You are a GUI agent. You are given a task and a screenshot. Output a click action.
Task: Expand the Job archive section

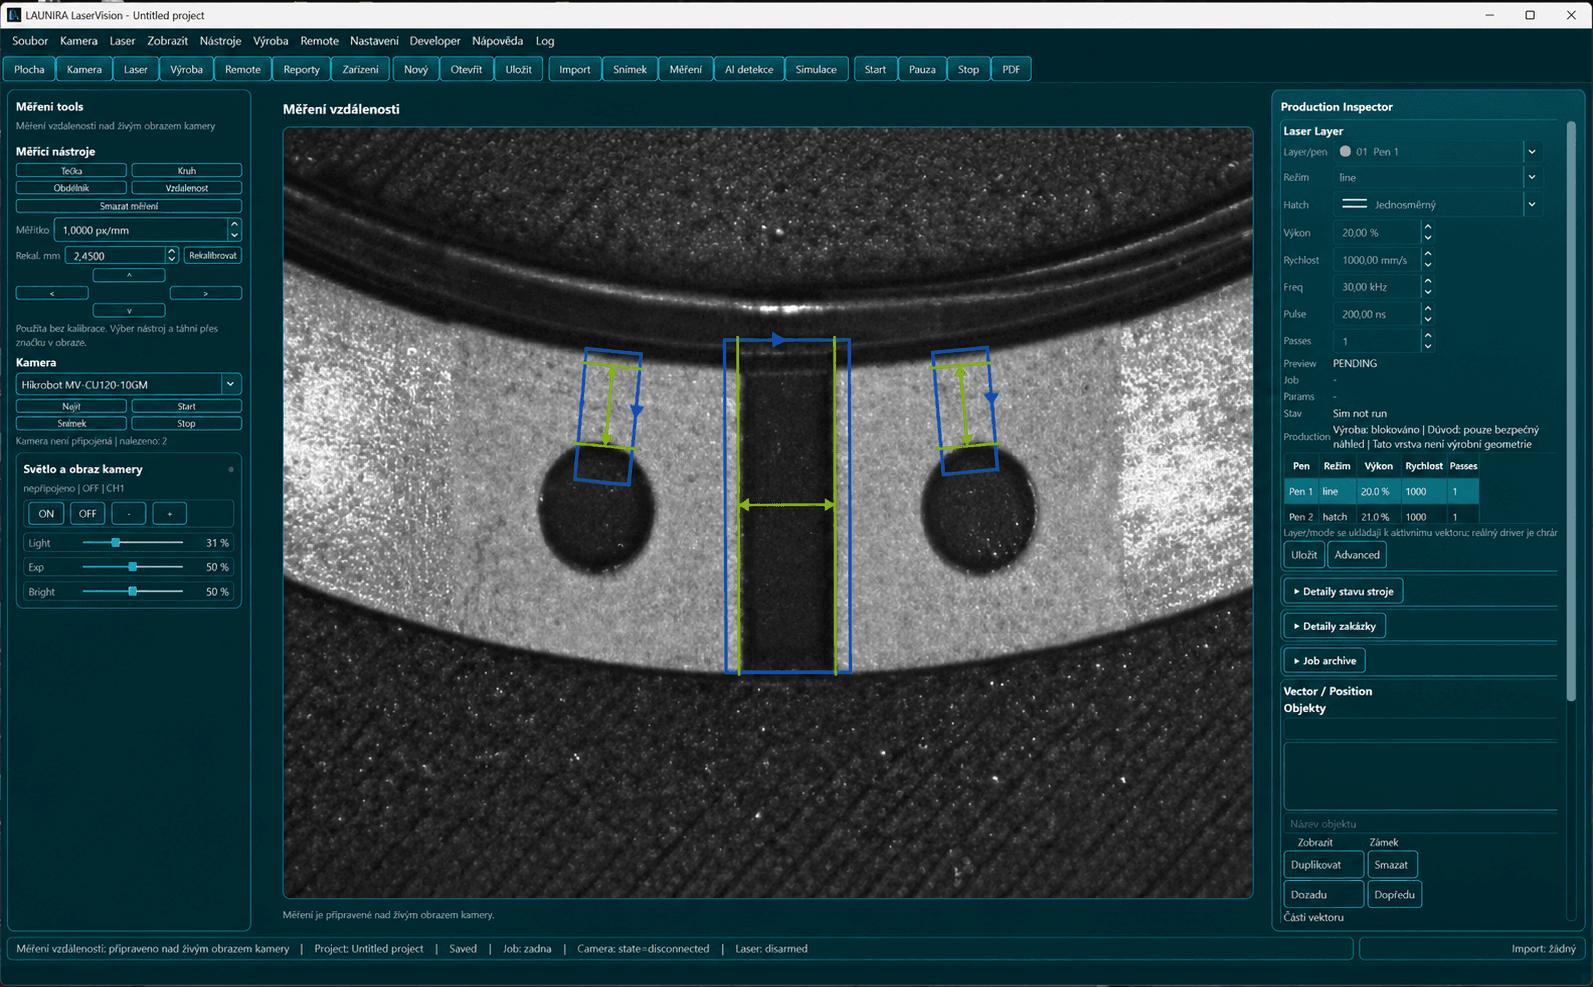click(x=1324, y=661)
